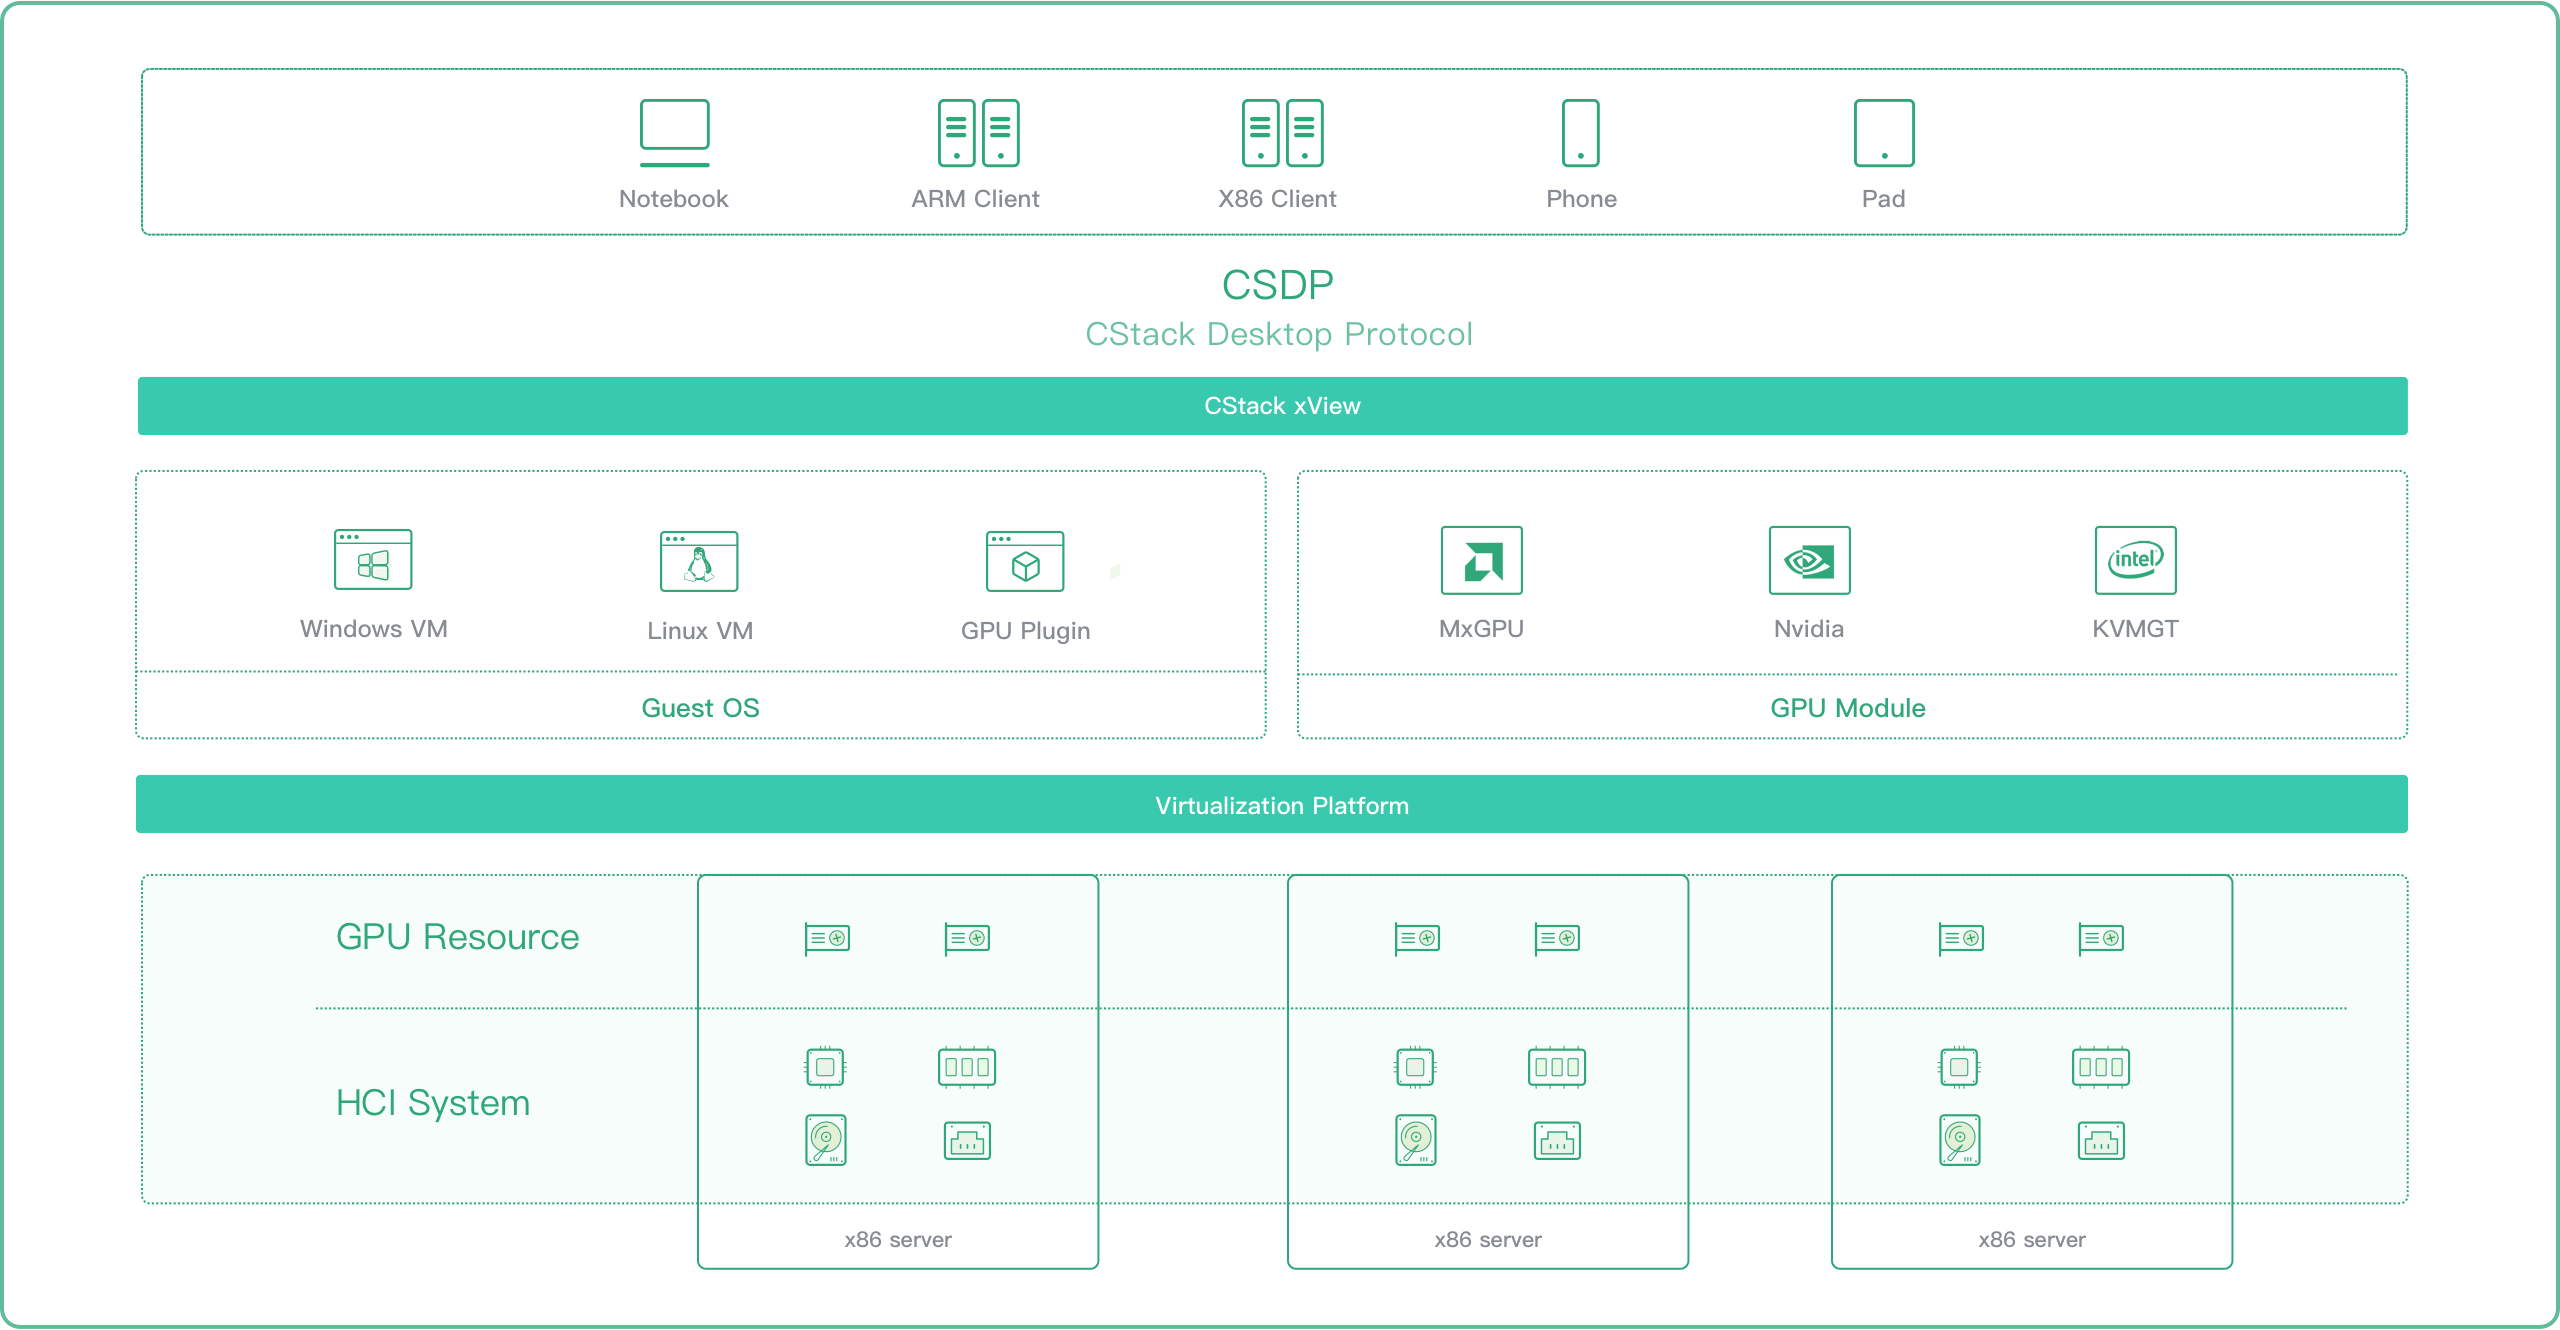This screenshot has height=1330, width=2560.
Task: Click the GPU Plugin text label
Action: click(1025, 631)
